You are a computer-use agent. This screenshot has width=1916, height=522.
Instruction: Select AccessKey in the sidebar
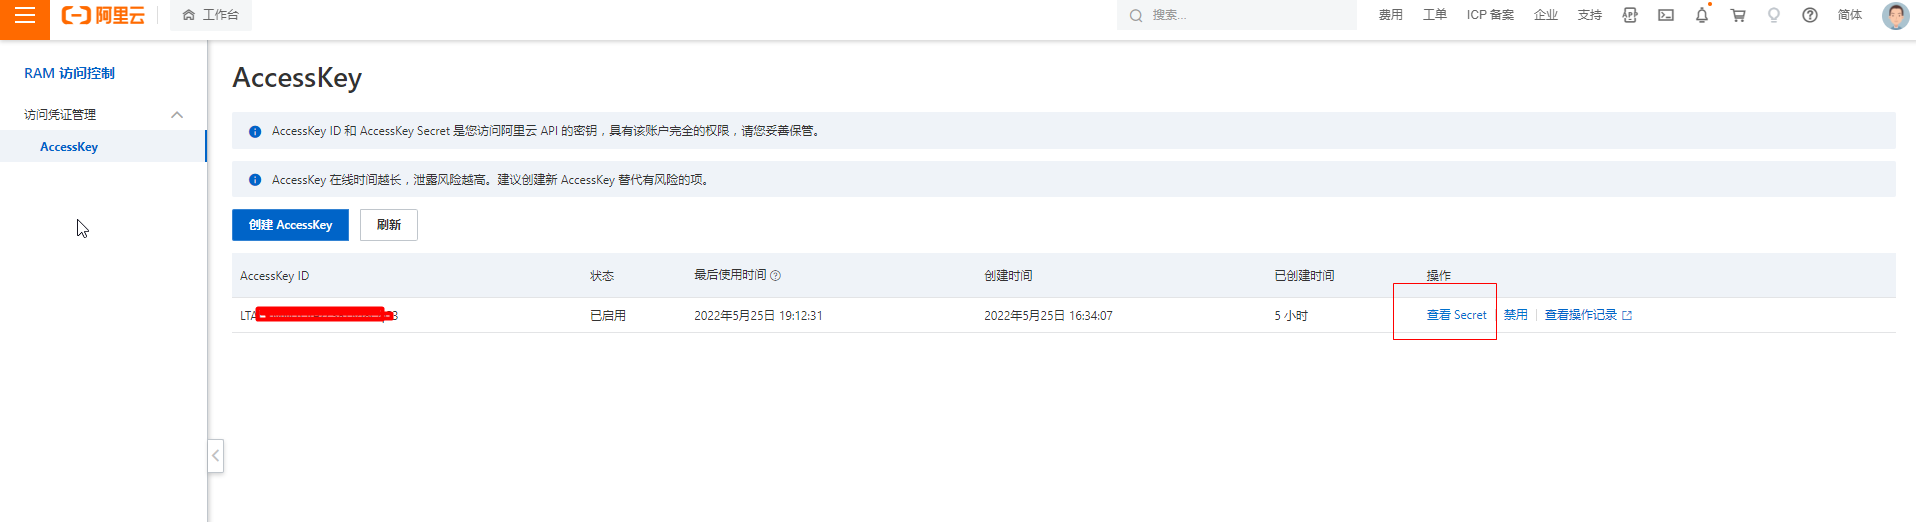(69, 147)
